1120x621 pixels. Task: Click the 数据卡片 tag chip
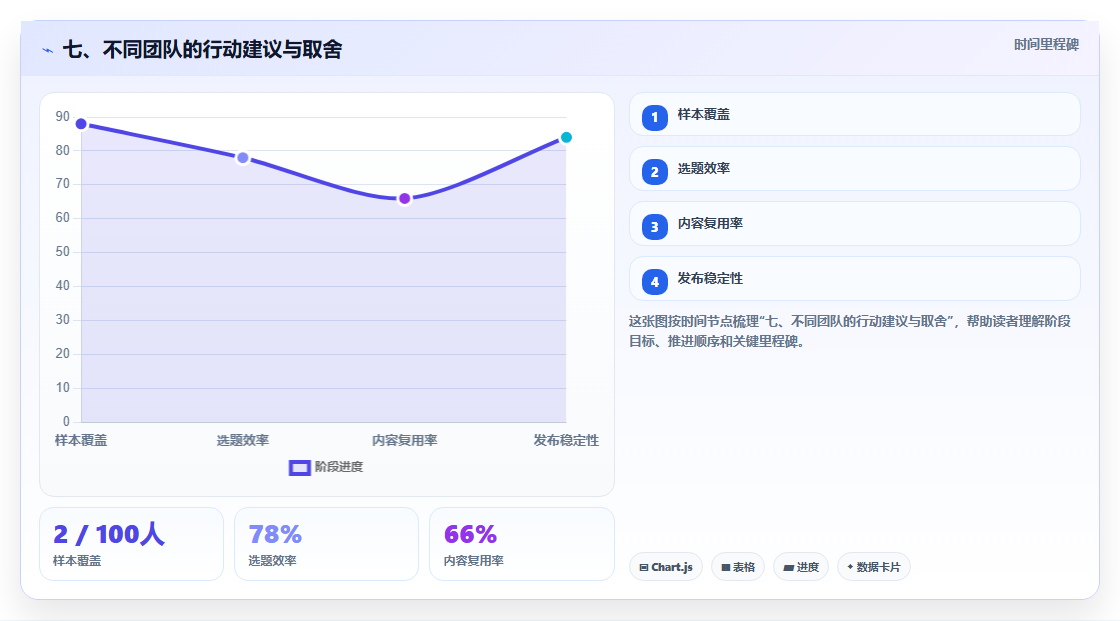coord(874,567)
